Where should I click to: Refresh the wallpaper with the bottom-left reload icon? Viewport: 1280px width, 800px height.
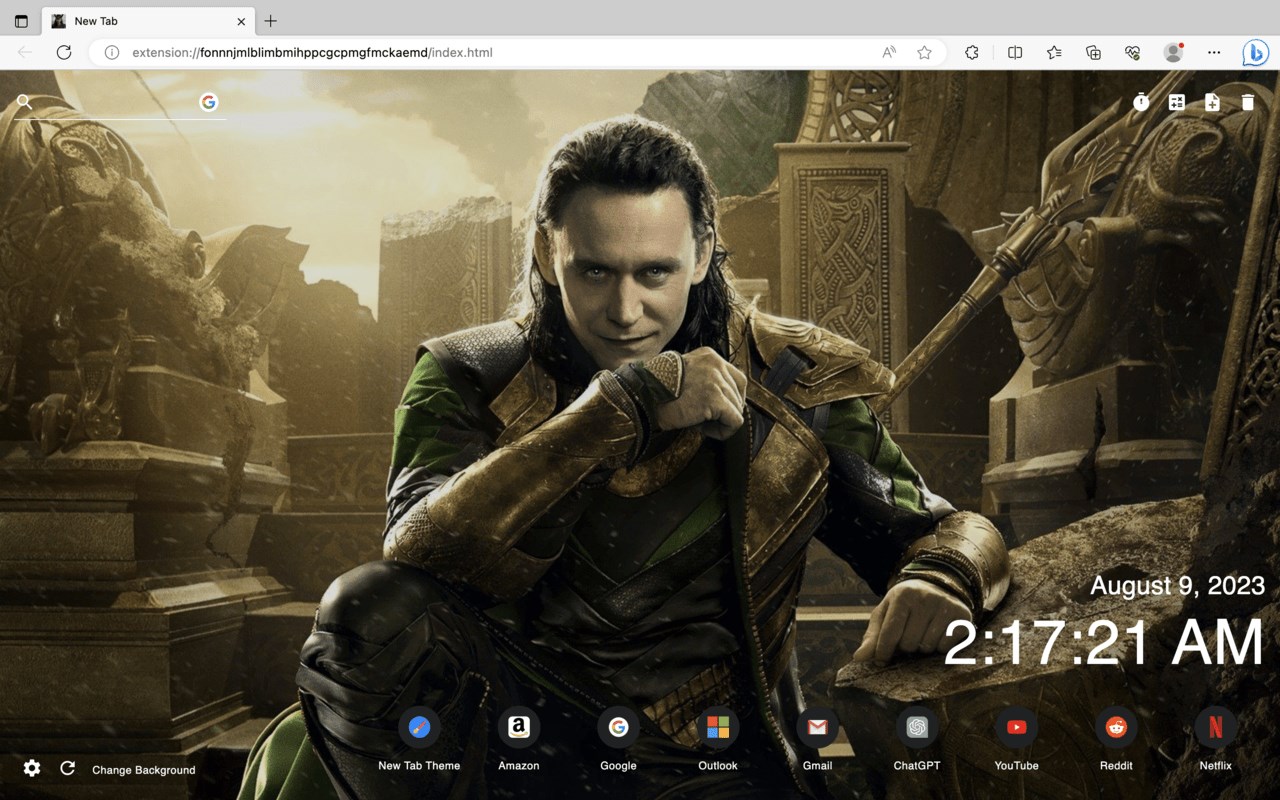(x=67, y=769)
